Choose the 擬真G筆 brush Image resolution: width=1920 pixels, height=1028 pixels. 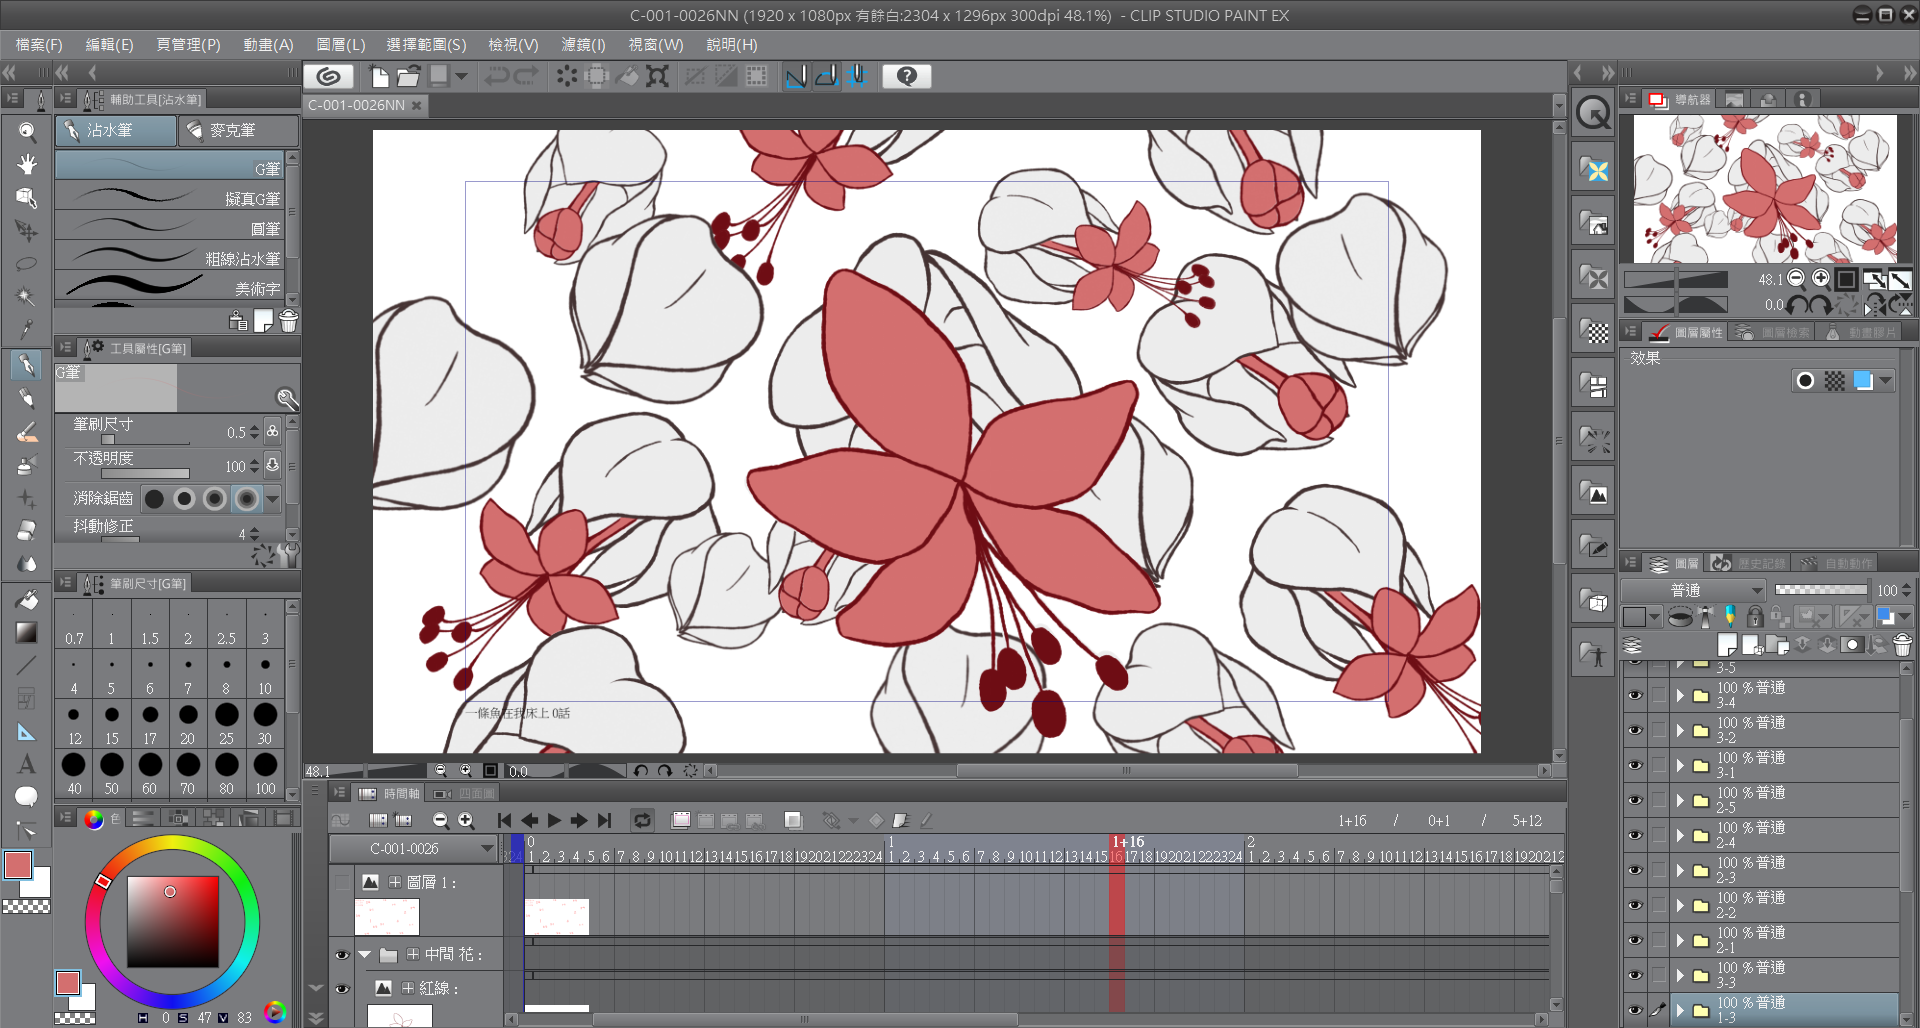(x=170, y=198)
